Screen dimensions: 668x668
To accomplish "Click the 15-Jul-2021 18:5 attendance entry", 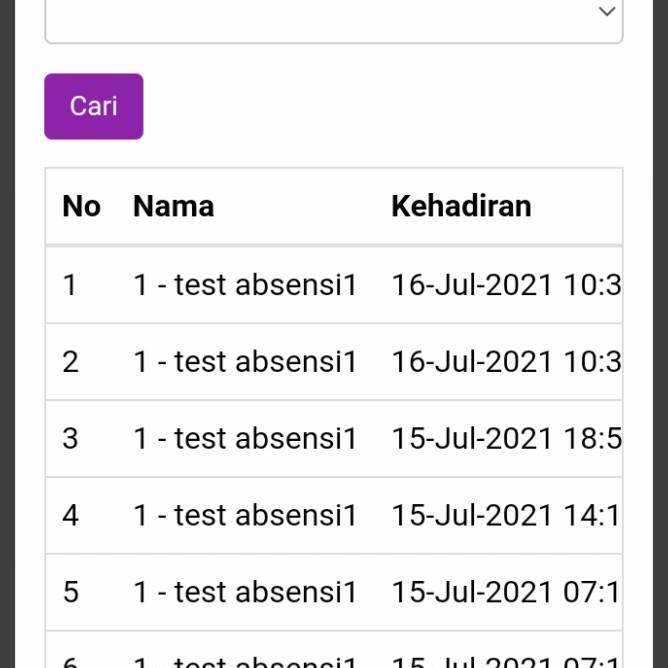I will click(x=506, y=438).
